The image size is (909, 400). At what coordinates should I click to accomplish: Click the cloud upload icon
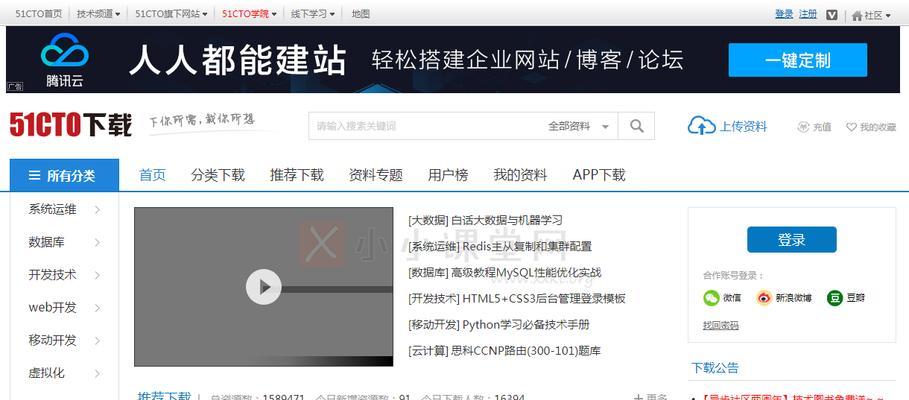[701, 126]
